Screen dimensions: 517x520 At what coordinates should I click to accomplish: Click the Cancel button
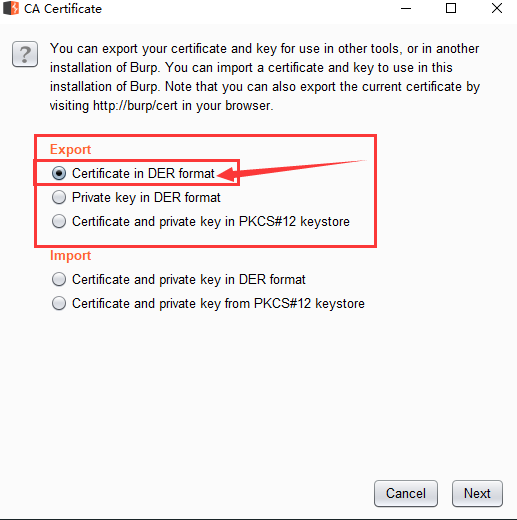click(x=406, y=493)
